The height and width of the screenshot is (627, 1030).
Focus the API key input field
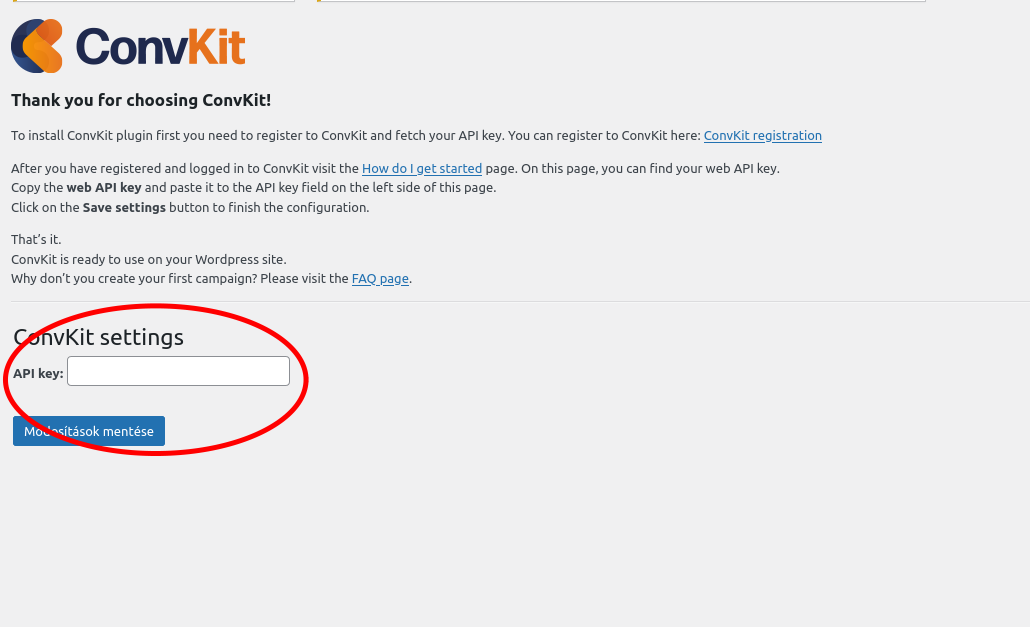pyautogui.click(x=178, y=372)
